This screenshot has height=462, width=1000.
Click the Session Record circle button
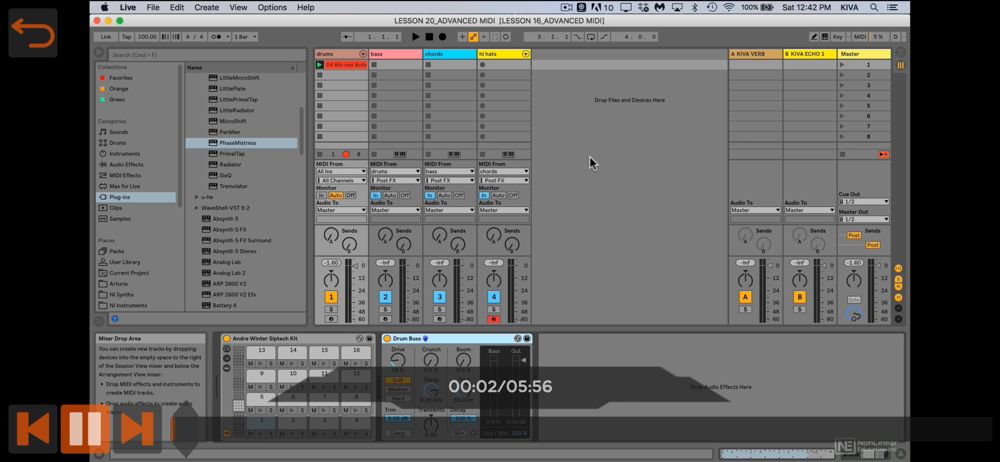(x=506, y=37)
